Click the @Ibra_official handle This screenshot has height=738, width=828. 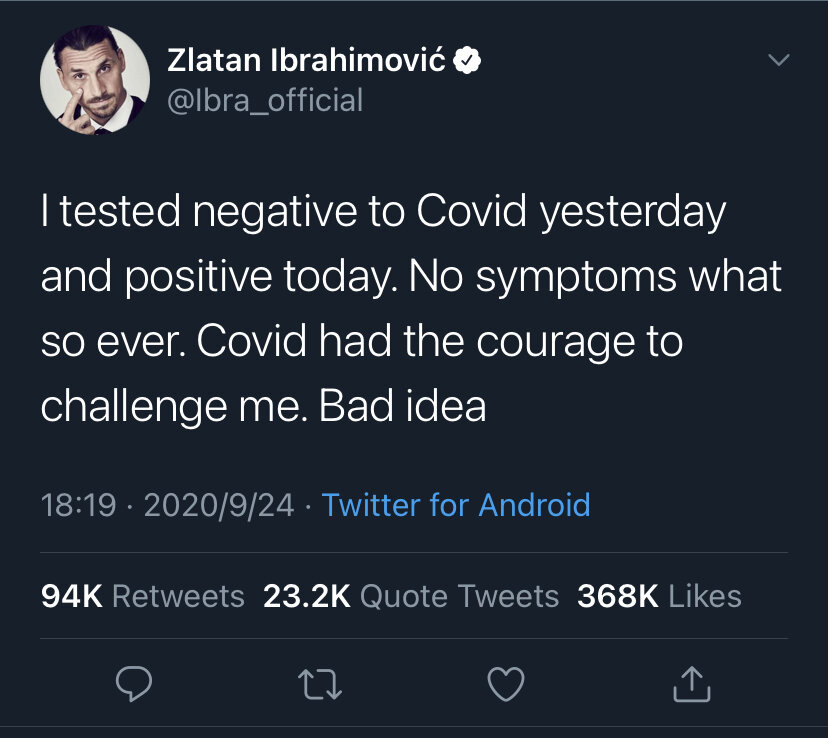pyautogui.click(x=264, y=100)
